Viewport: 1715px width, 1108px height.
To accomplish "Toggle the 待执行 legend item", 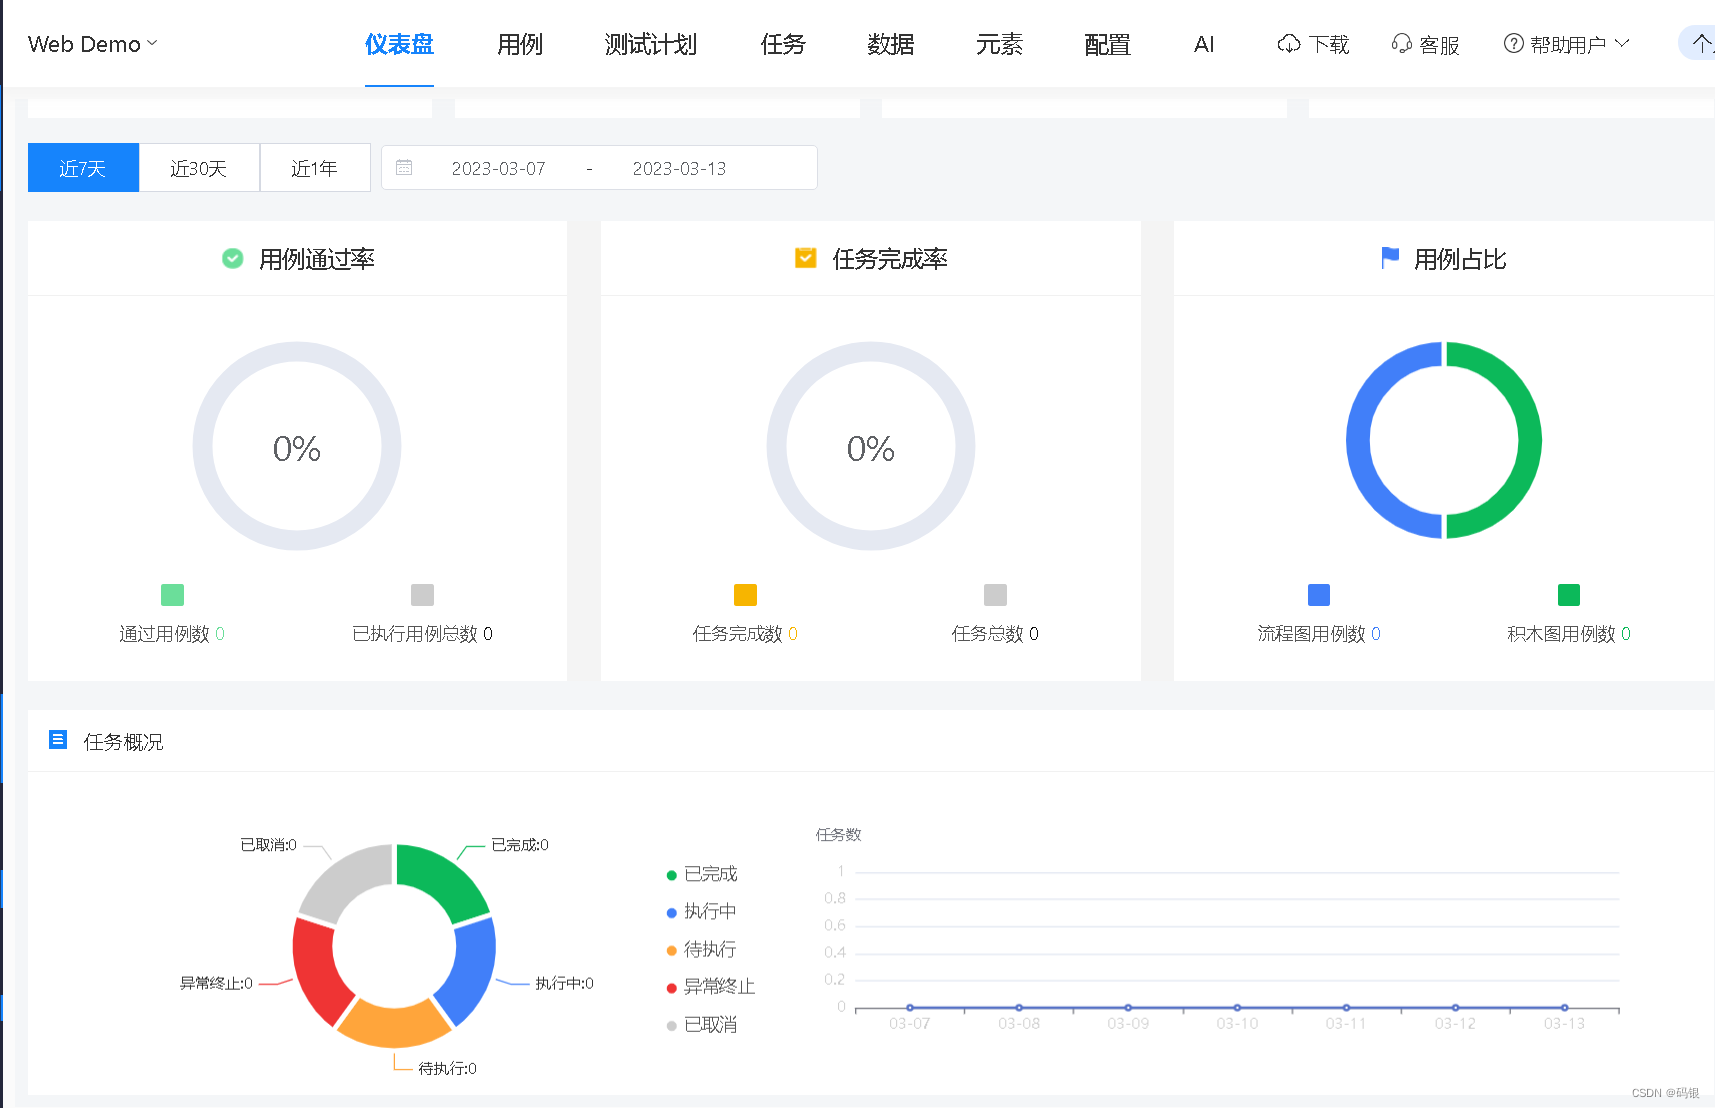I will pyautogui.click(x=702, y=949).
